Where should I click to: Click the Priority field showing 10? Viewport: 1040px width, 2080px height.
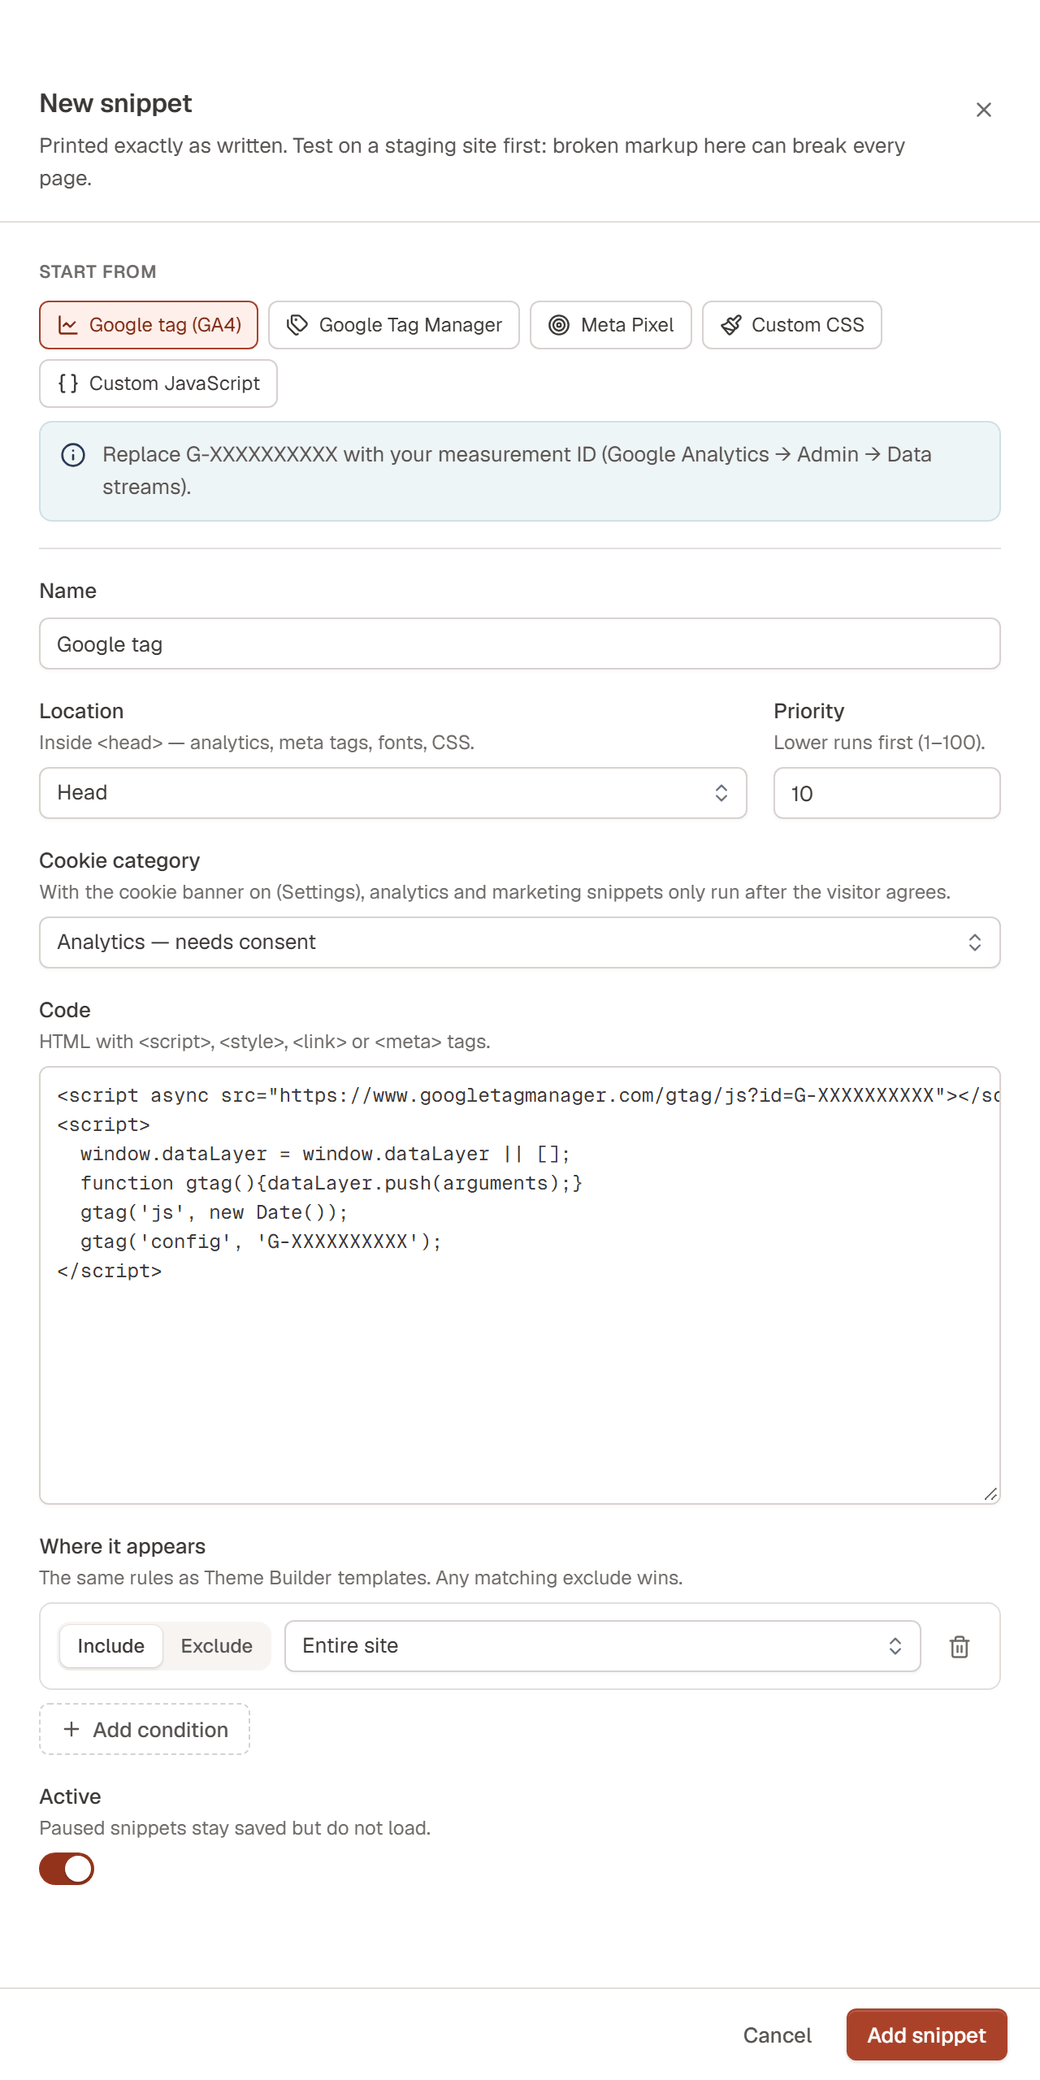[887, 793]
